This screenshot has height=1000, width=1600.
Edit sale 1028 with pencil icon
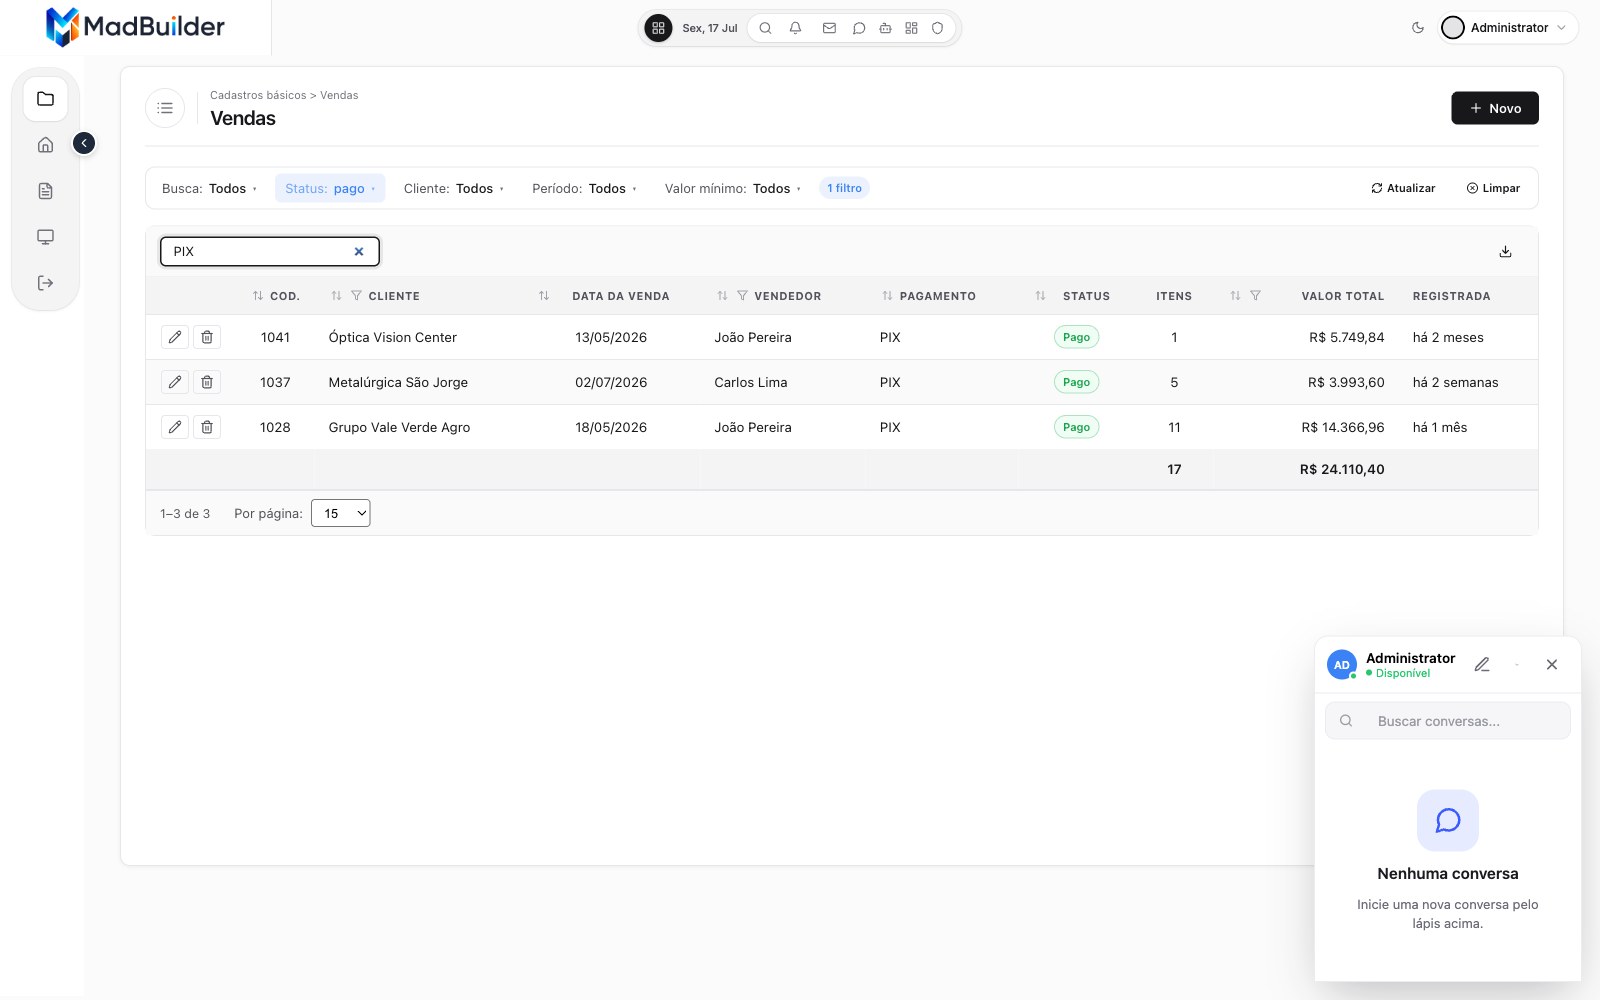point(175,427)
